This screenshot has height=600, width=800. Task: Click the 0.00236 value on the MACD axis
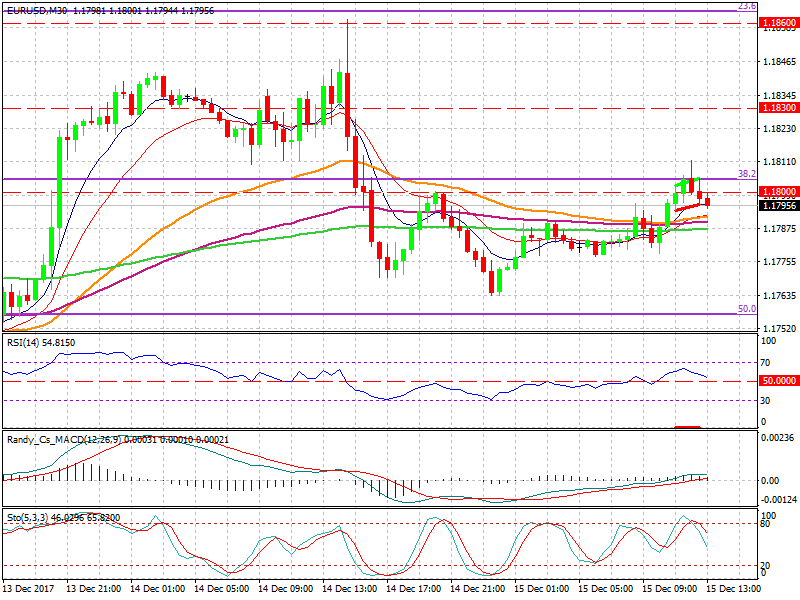click(x=778, y=437)
